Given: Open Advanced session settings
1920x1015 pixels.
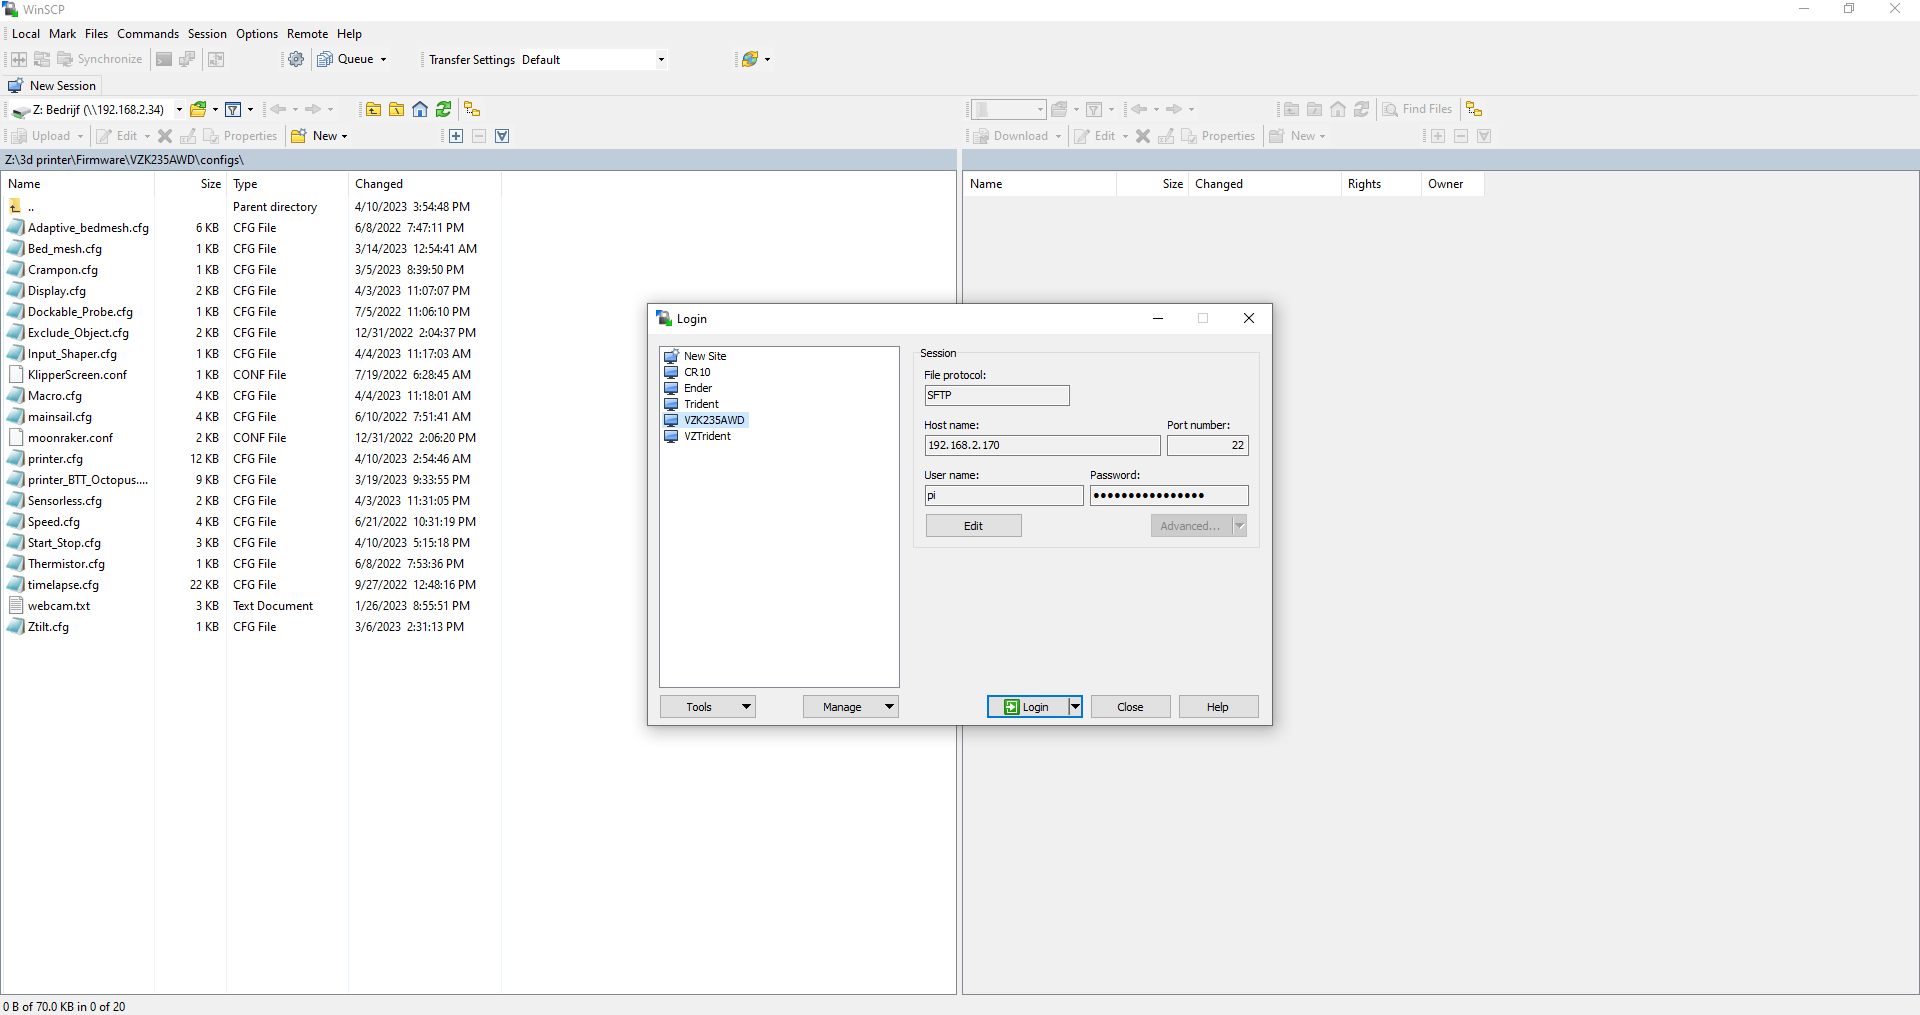Looking at the screenshot, I should [x=1191, y=525].
